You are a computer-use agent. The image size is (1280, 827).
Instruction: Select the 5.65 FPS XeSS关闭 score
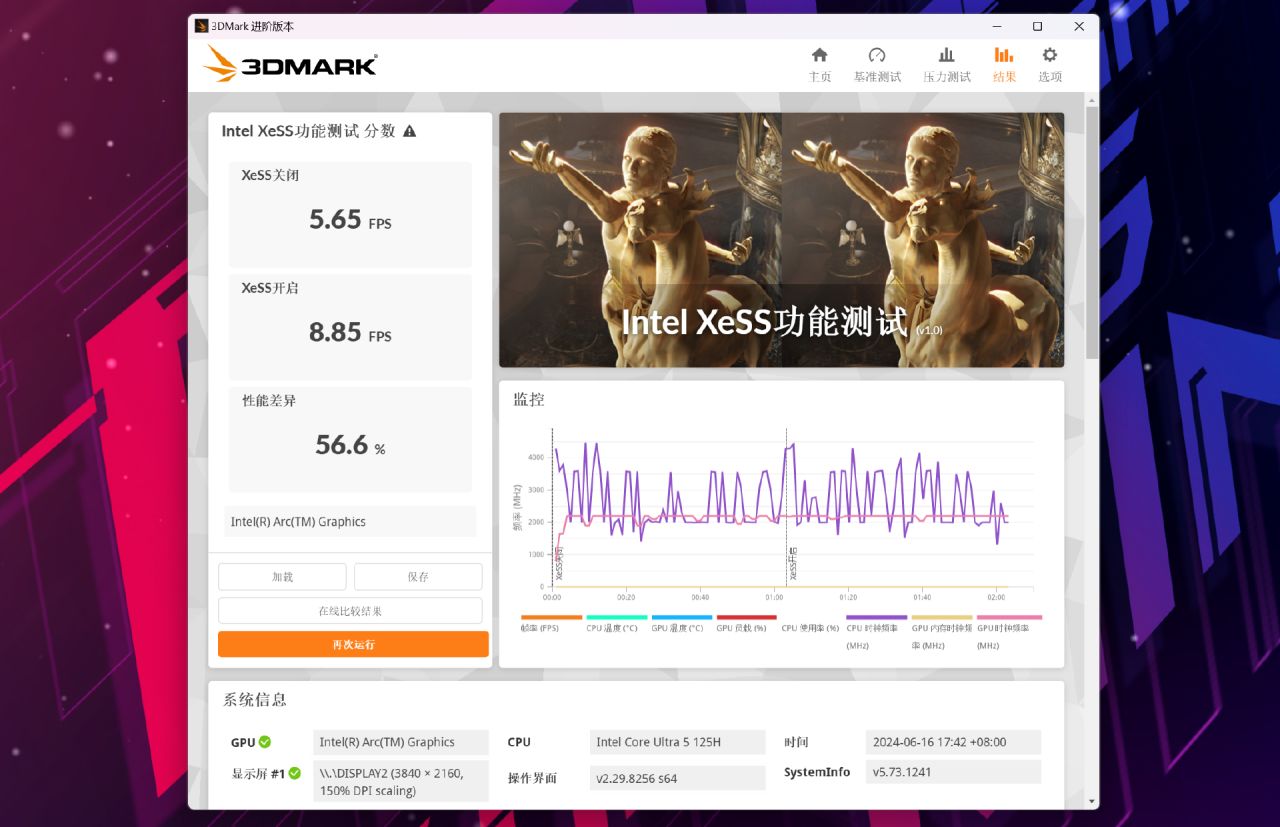click(x=350, y=220)
